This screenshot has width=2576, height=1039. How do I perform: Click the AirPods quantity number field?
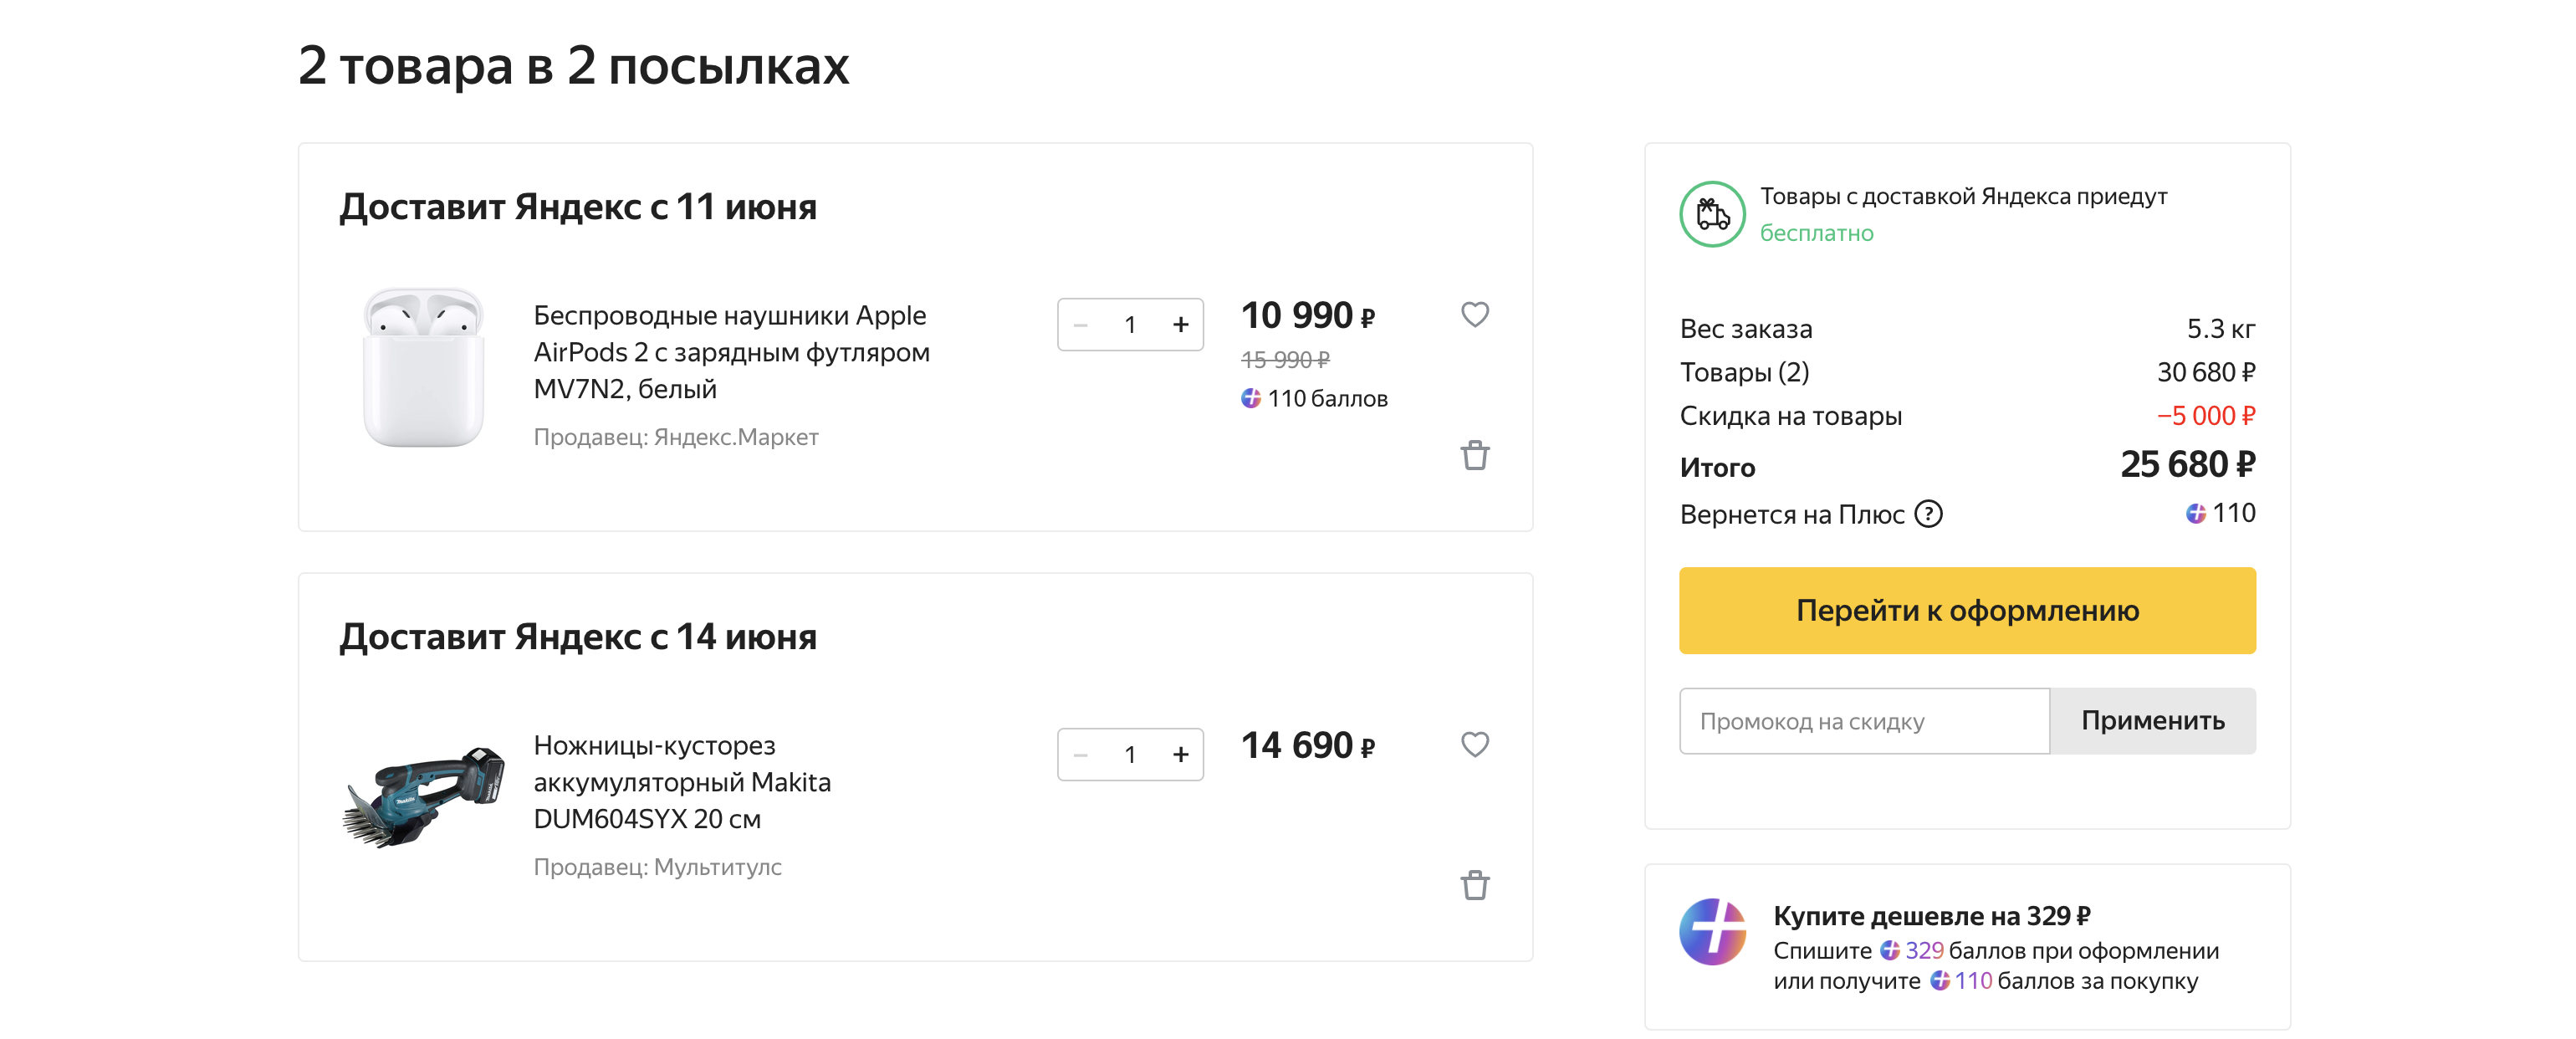pos(1129,324)
